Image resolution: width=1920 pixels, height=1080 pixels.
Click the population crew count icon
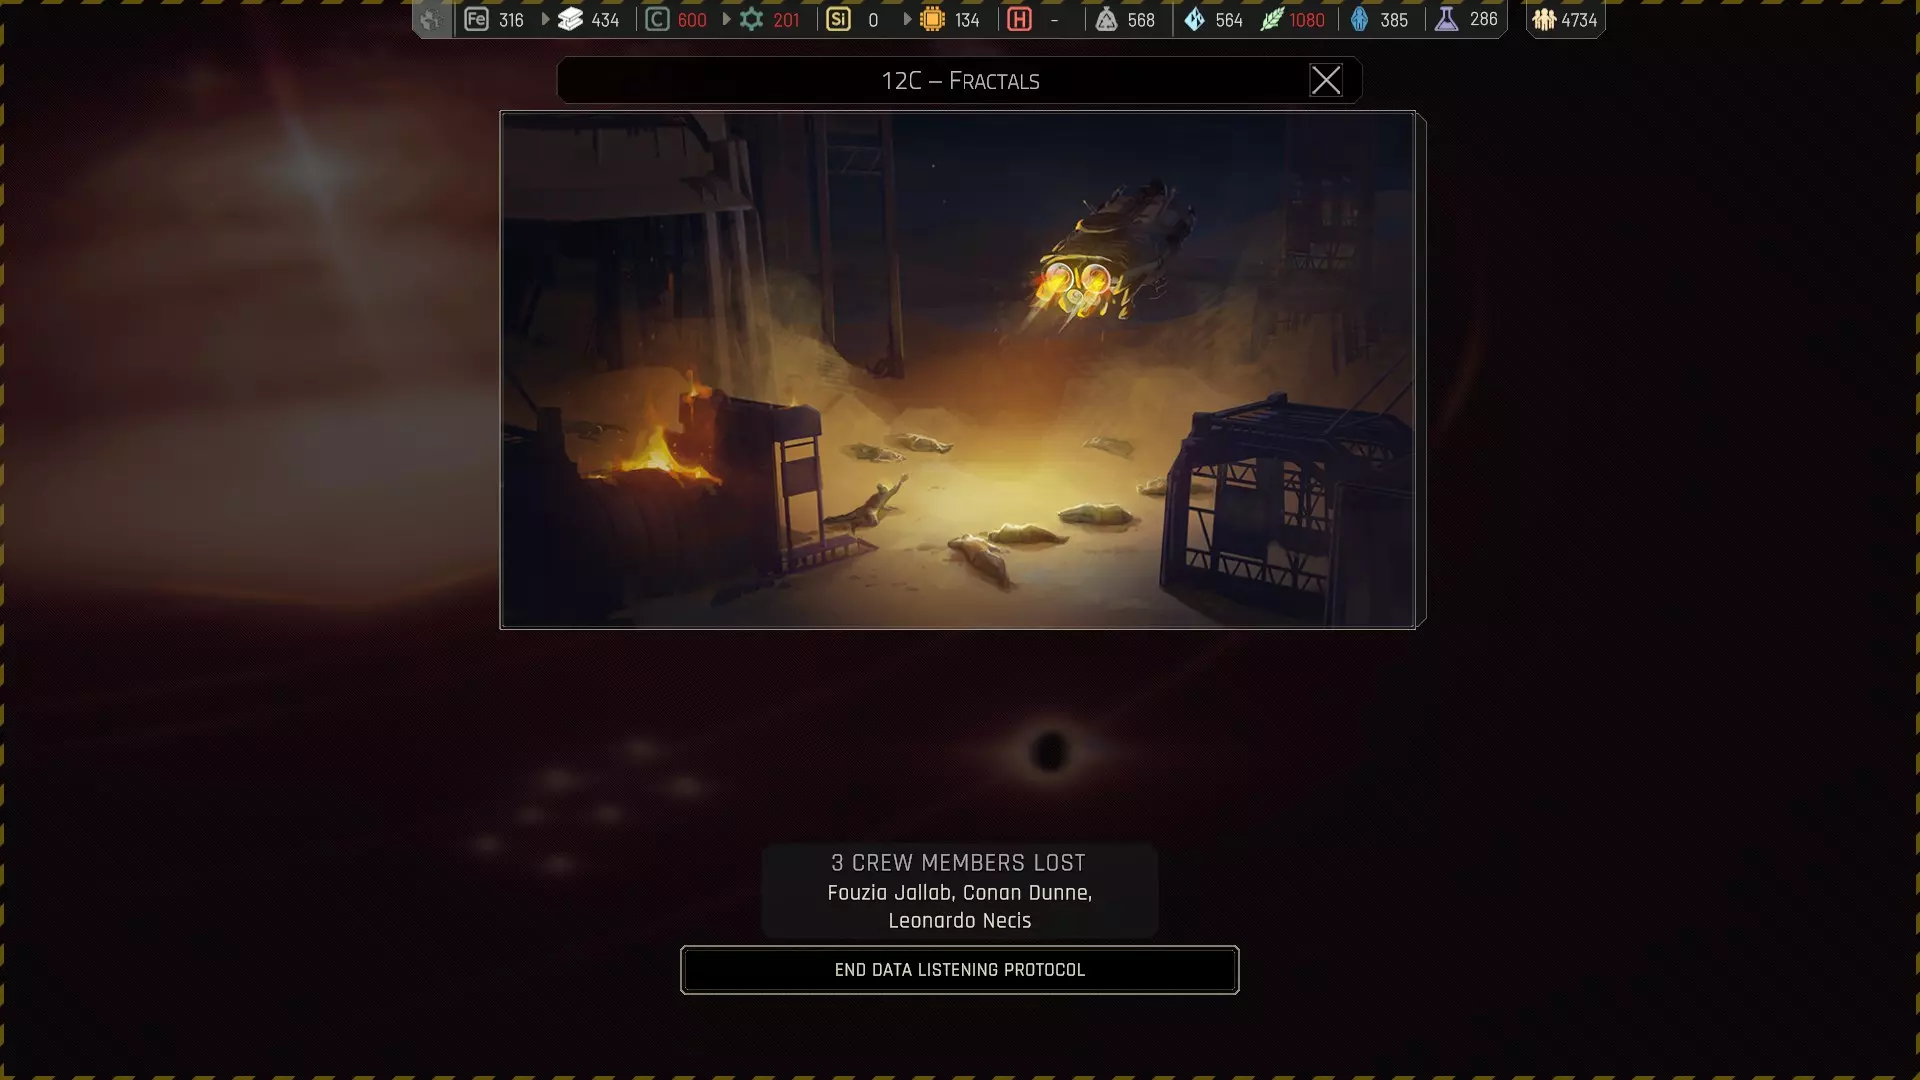tap(1544, 19)
